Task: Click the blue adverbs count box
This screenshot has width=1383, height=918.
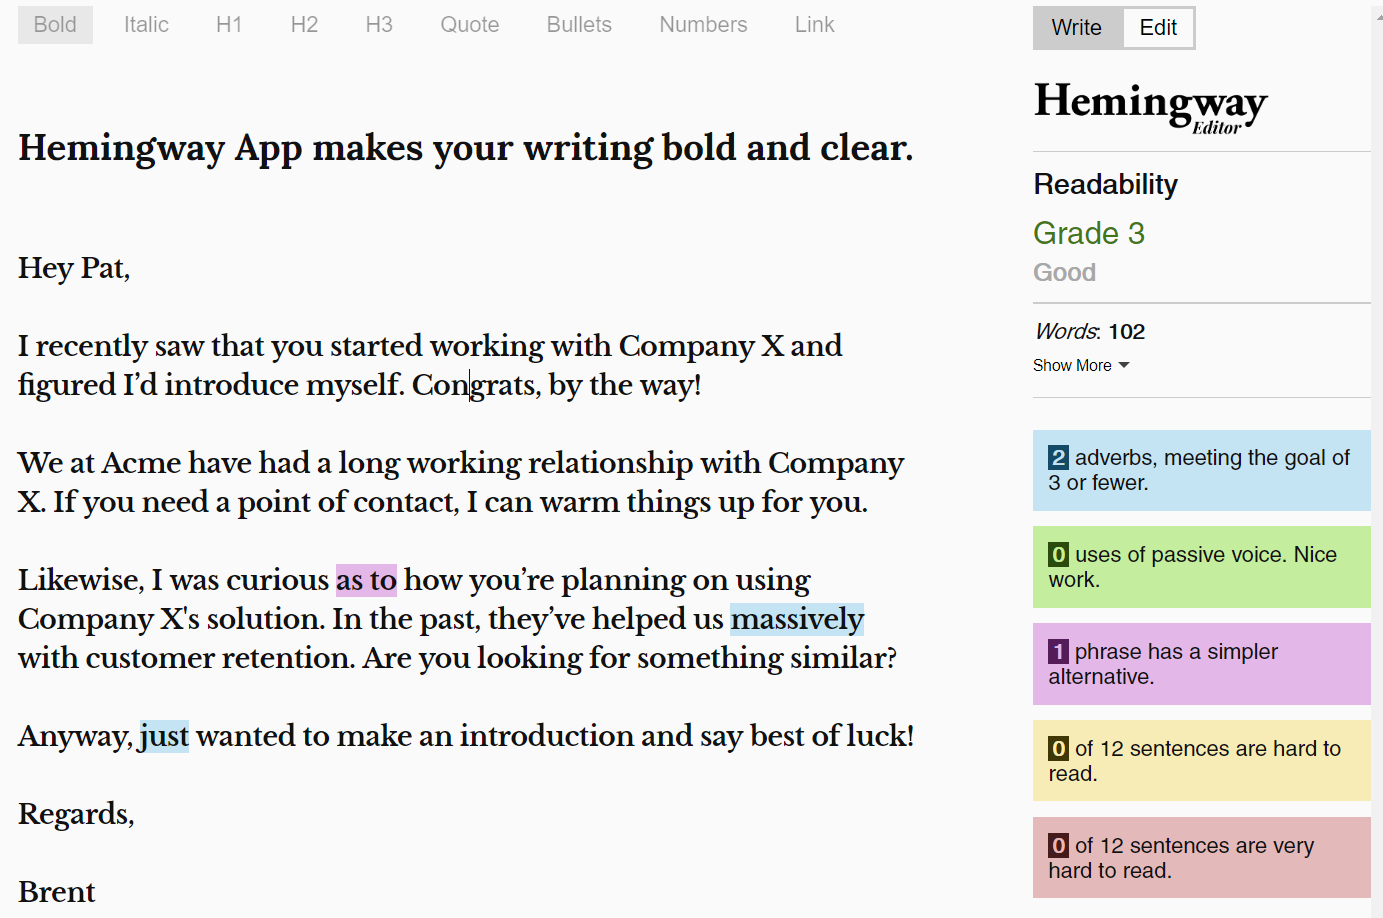Action: 1202,471
